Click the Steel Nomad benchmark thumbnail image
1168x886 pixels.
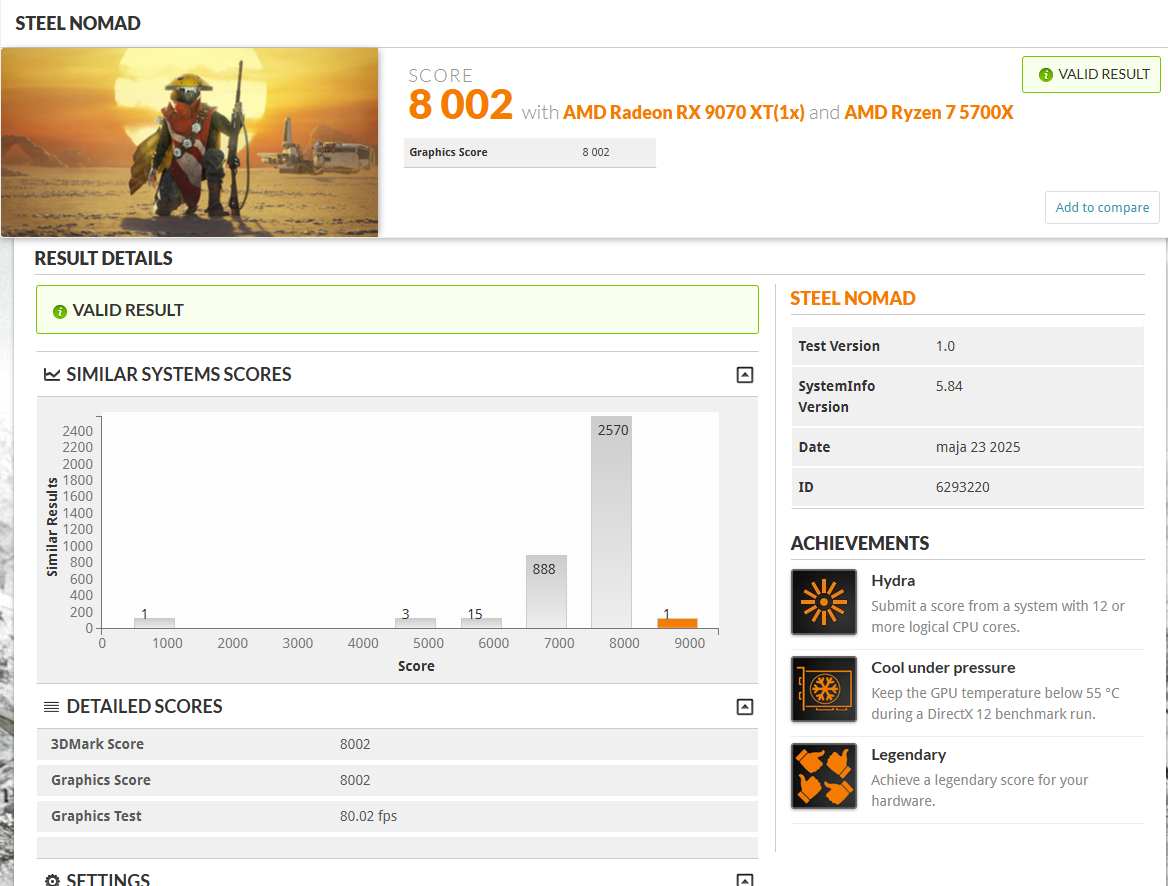click(x=190, y=142)
